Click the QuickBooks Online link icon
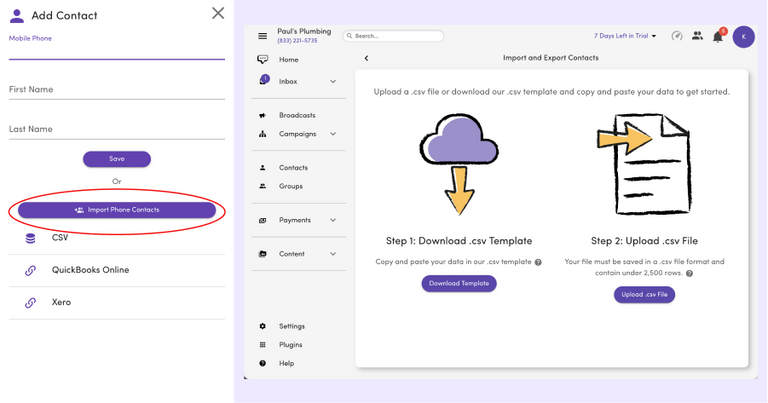 tap(30, 270)
